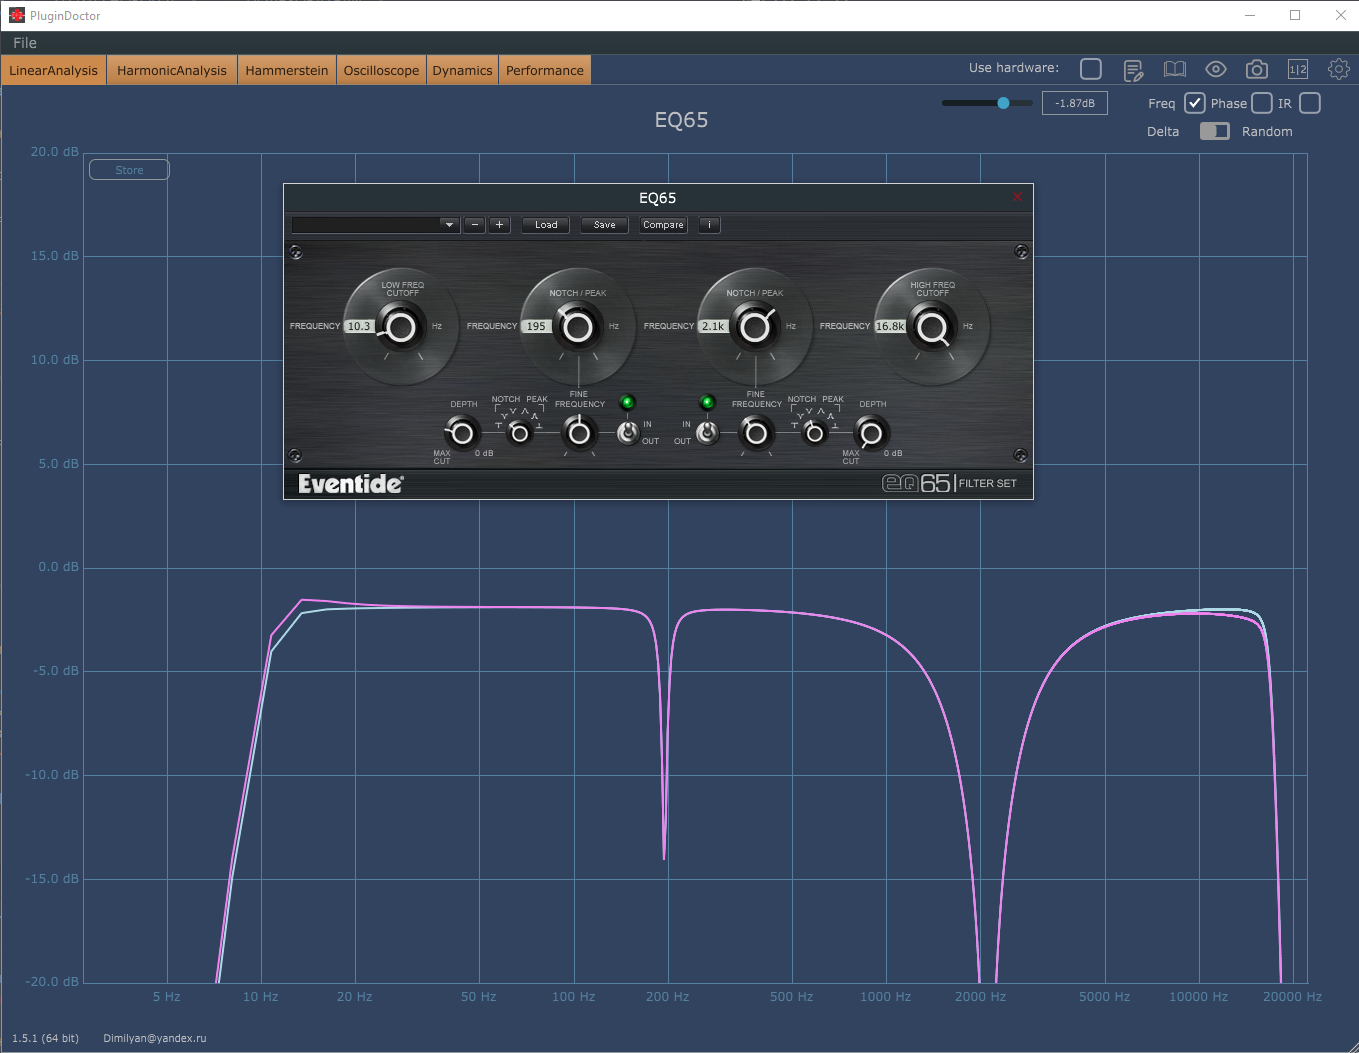Click the 10.3 Hz frequency readout

click(x=359, y=326)
